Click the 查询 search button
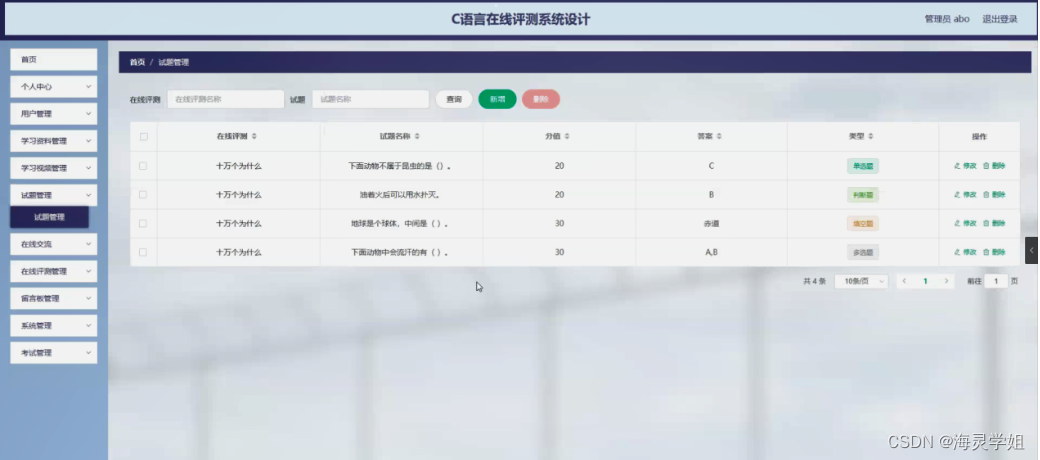 [454, 99]
